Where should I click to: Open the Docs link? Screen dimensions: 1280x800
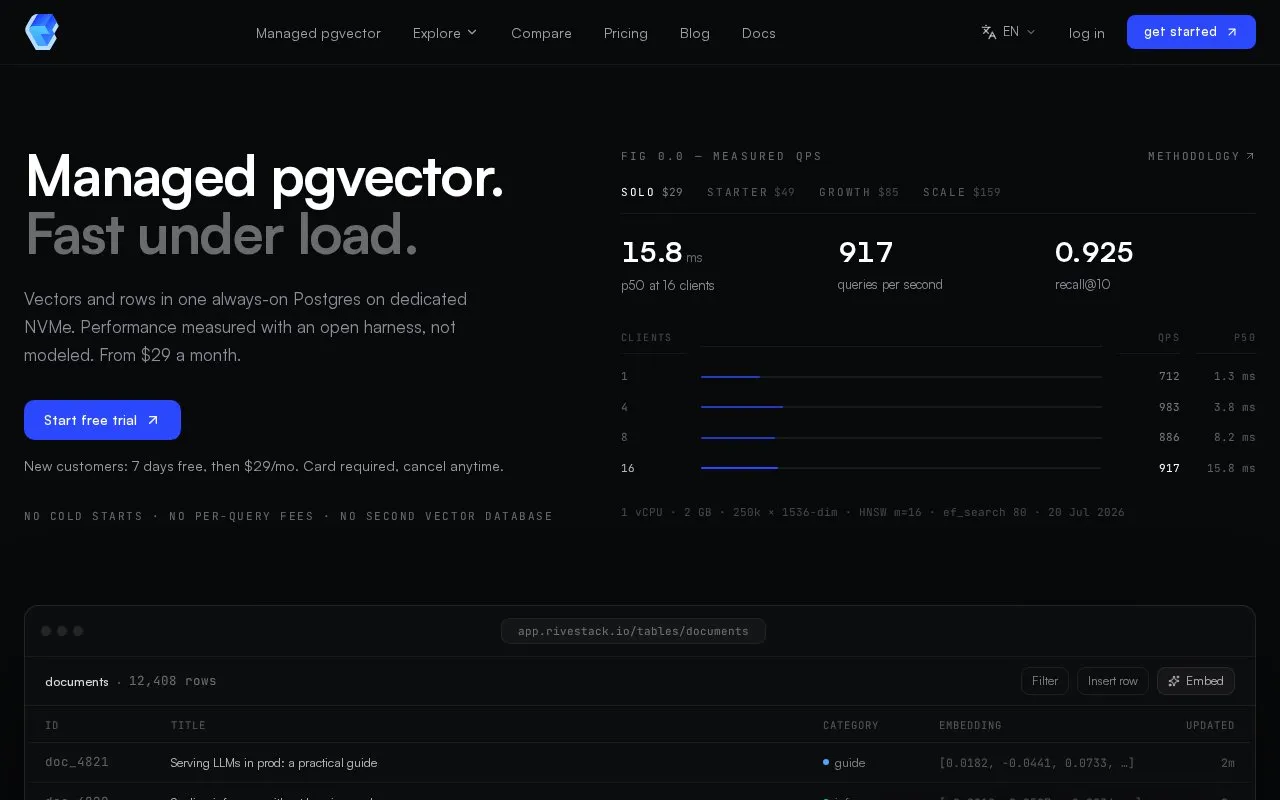click(759, 33)
